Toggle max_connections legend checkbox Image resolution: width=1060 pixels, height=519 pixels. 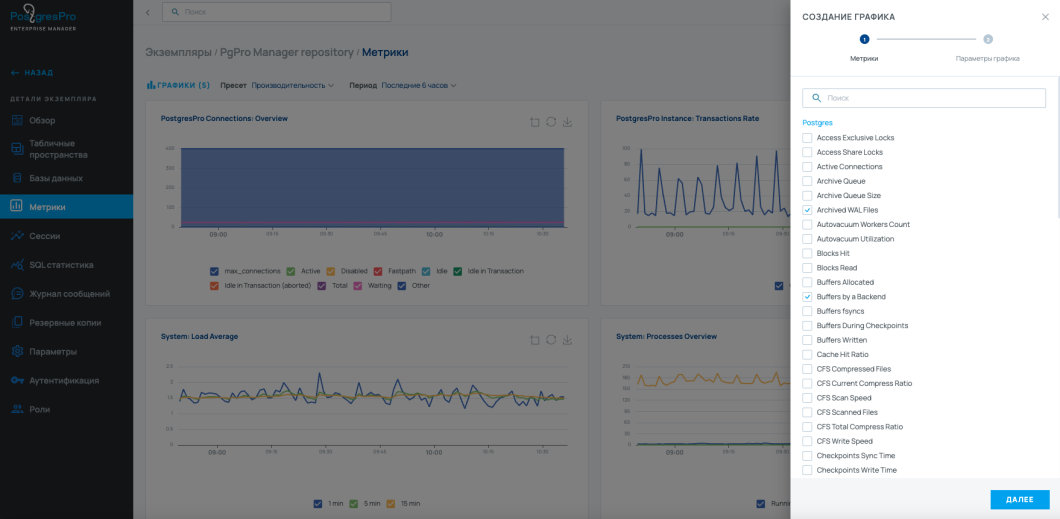(x=214, y=271)
